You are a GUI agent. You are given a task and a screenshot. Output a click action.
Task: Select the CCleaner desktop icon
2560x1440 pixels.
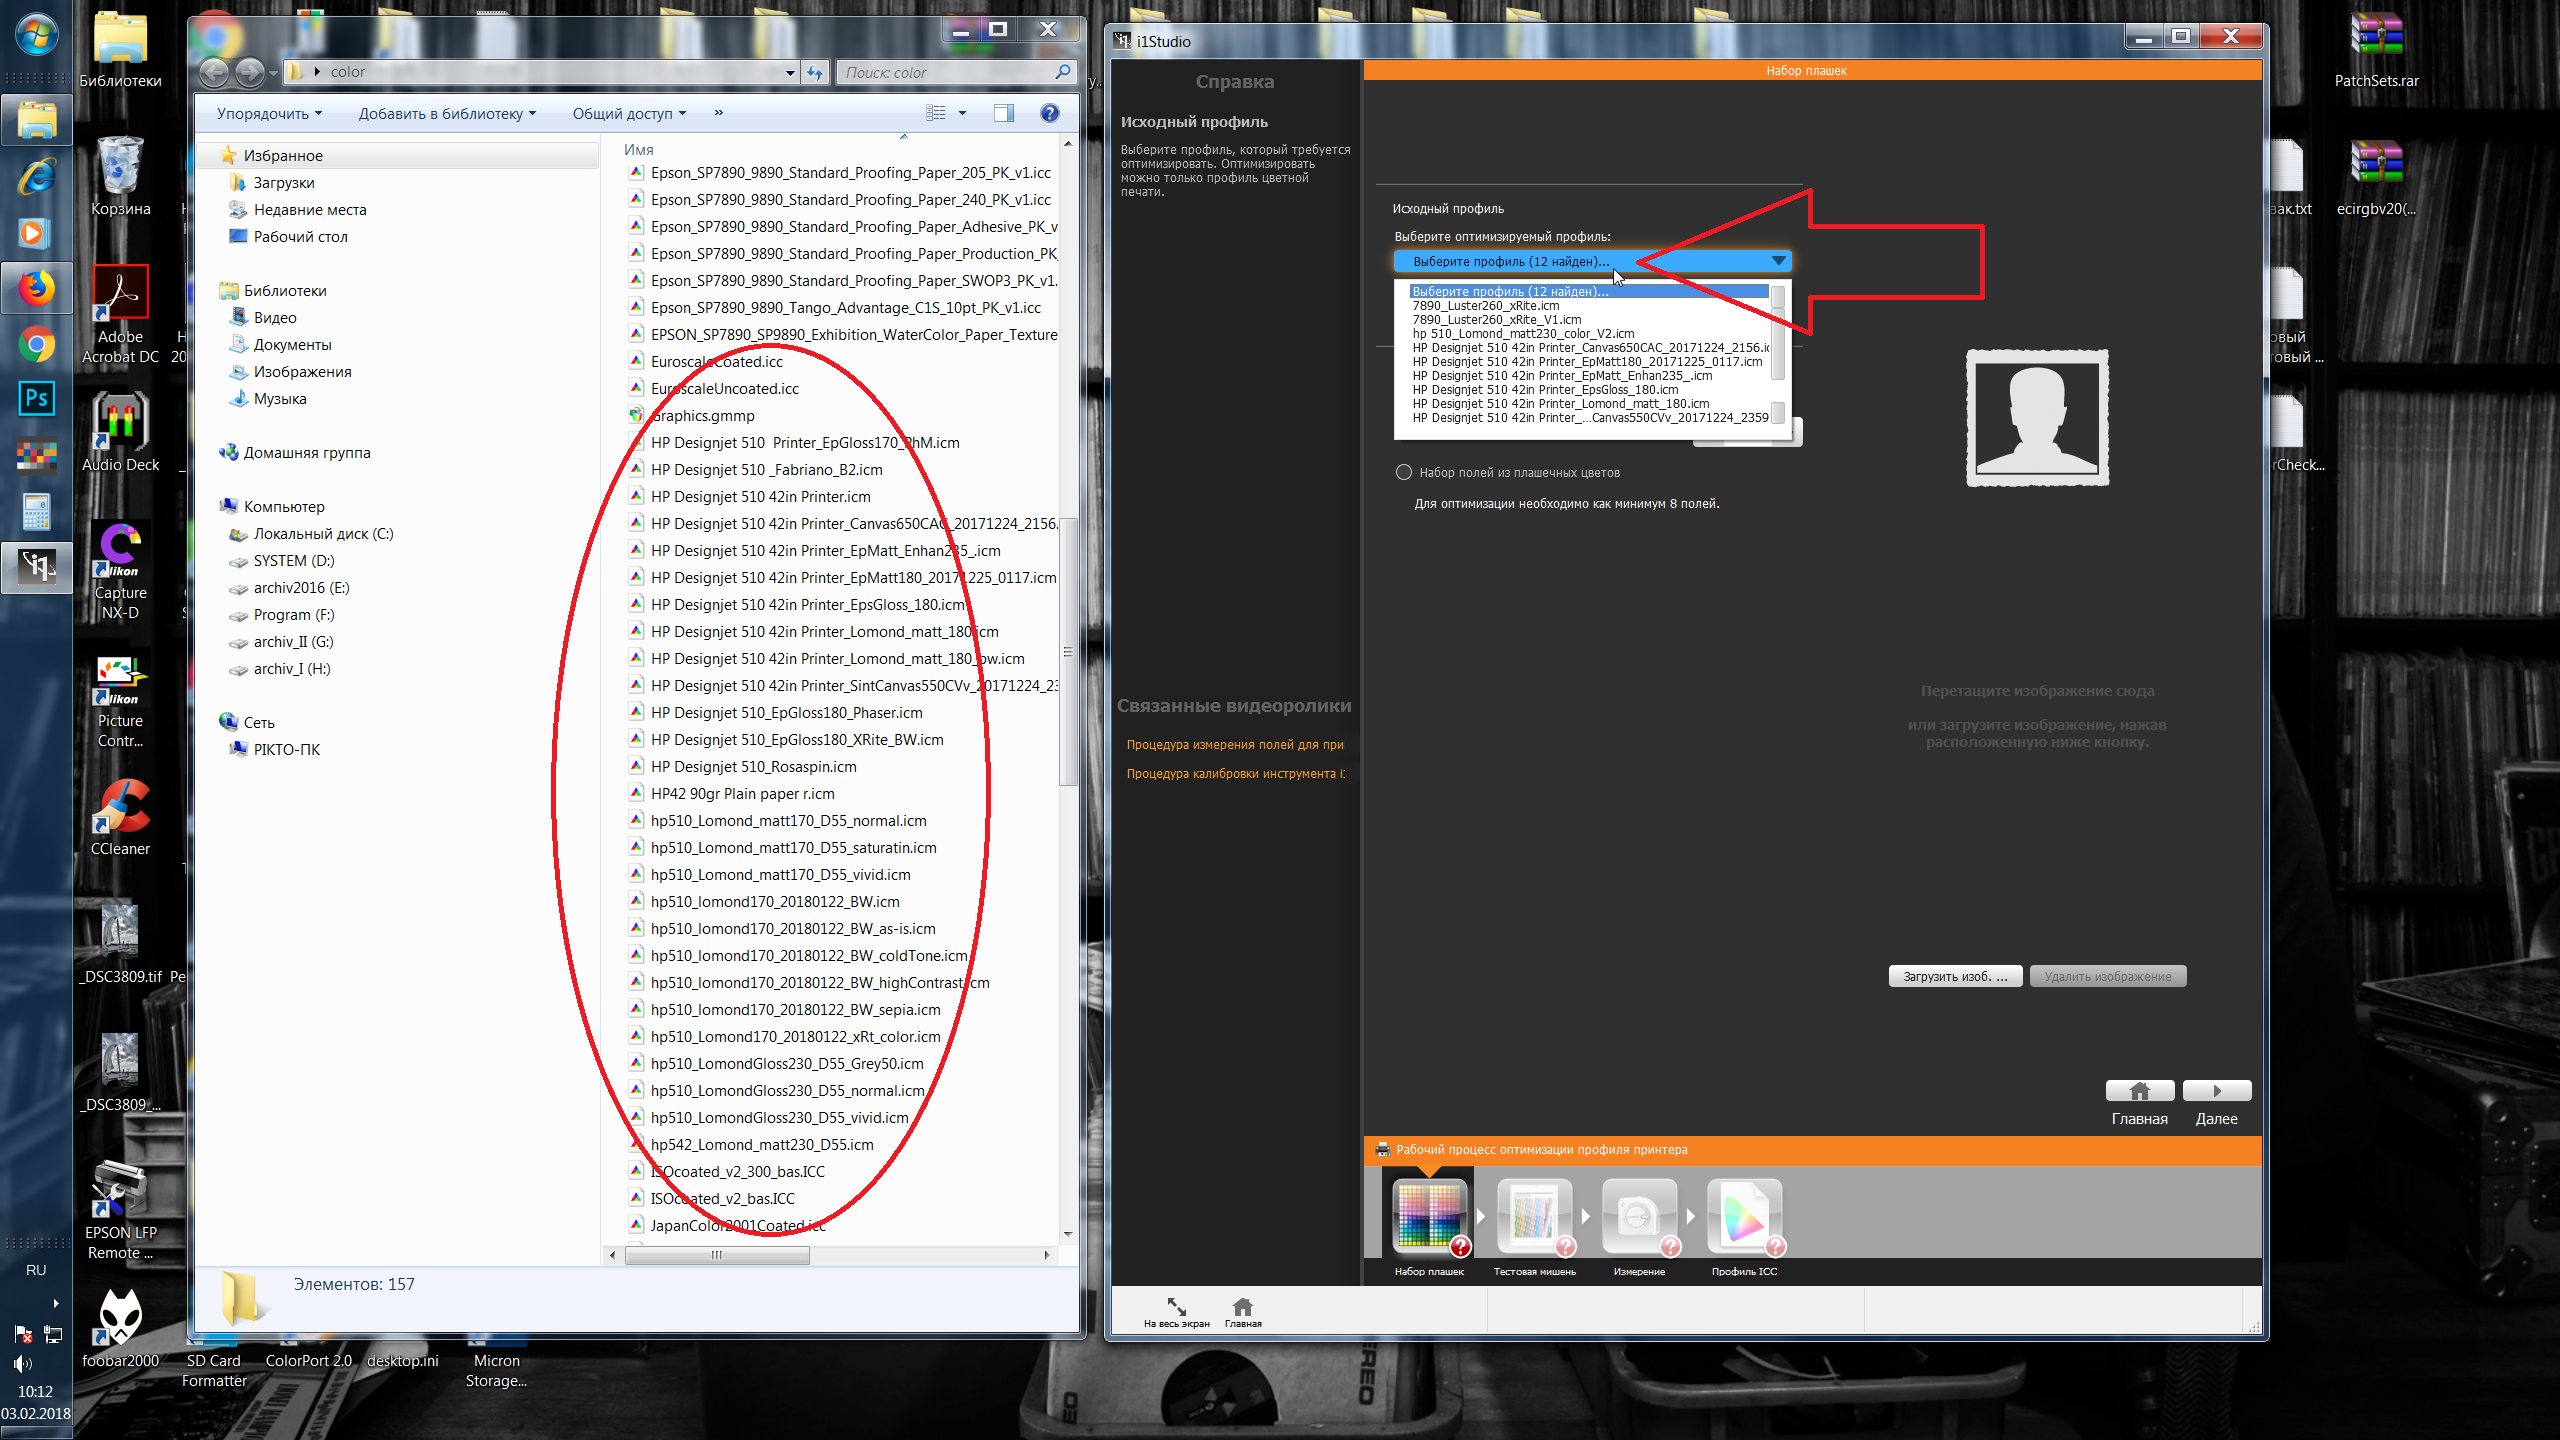tap(121, 816)
